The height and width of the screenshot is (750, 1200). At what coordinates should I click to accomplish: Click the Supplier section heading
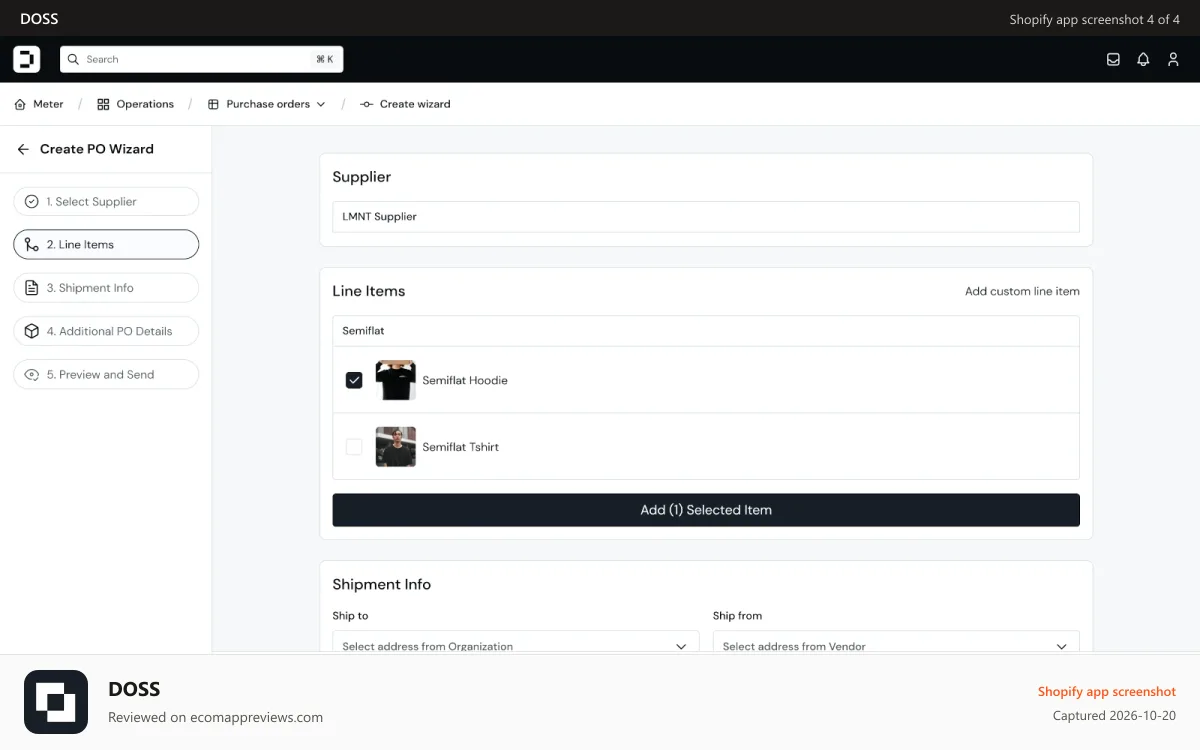click(x=362, y=177)
